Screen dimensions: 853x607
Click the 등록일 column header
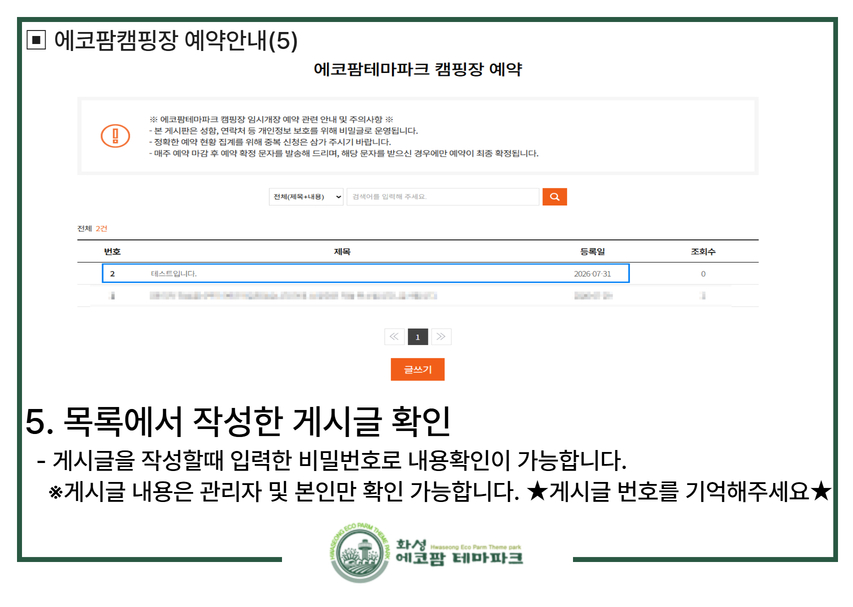[x=592, y=251]
